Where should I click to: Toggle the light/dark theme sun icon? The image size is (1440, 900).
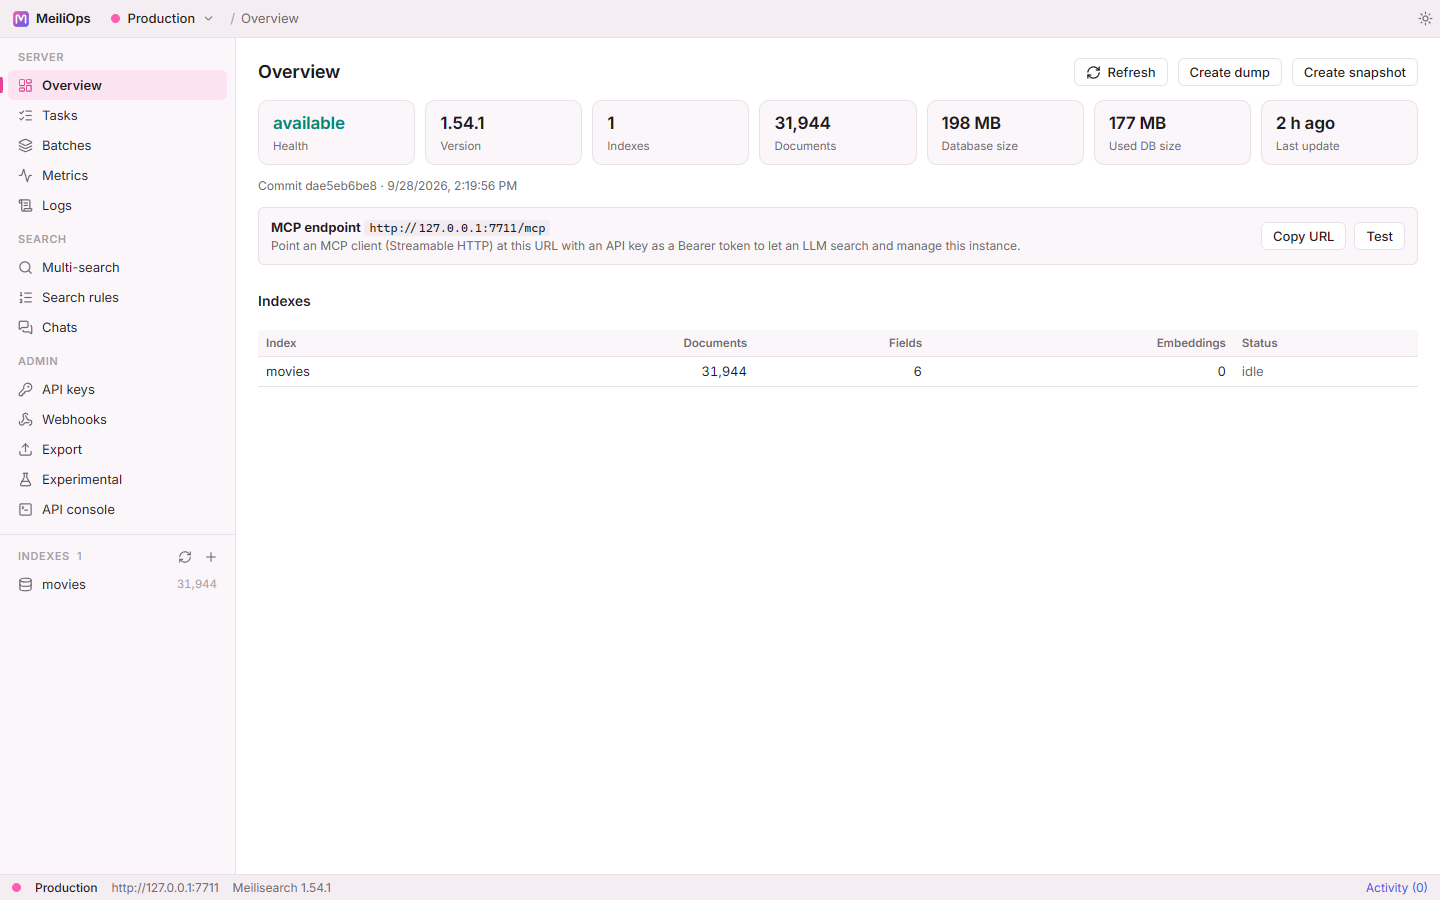pos(1425,19)
